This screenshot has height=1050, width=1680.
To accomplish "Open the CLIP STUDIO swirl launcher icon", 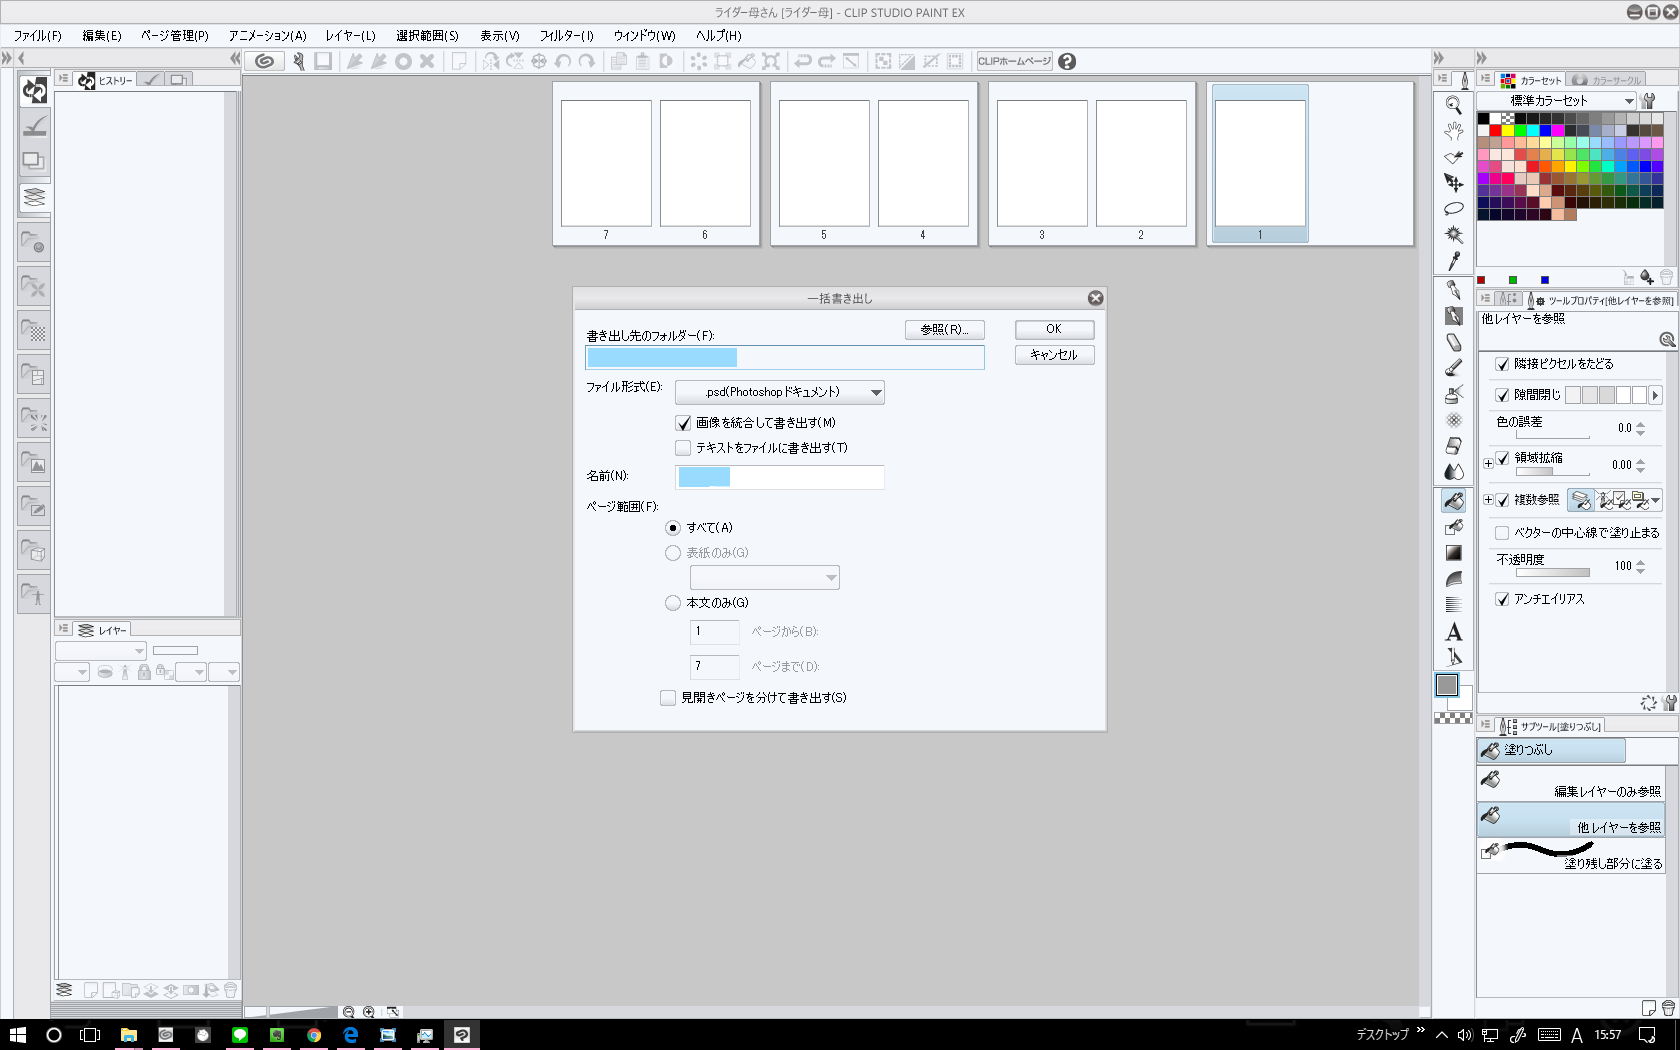I will [x=264, y=61].
